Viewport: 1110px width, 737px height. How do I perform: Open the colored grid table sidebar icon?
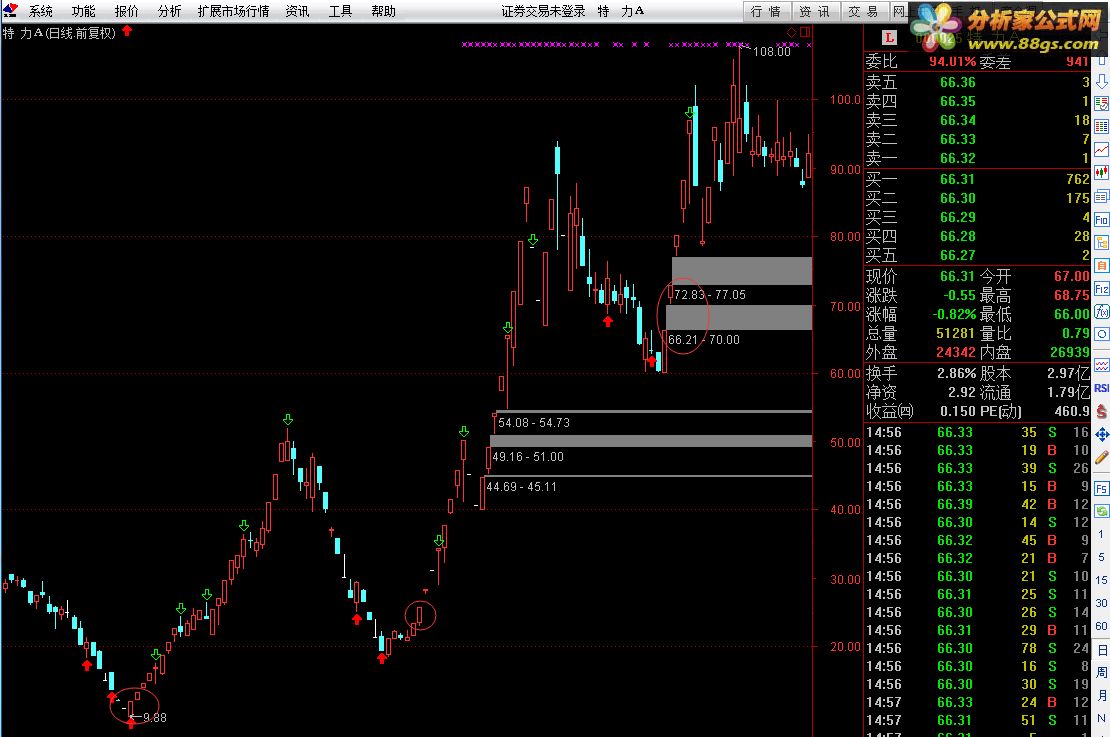coord(1102,127)
